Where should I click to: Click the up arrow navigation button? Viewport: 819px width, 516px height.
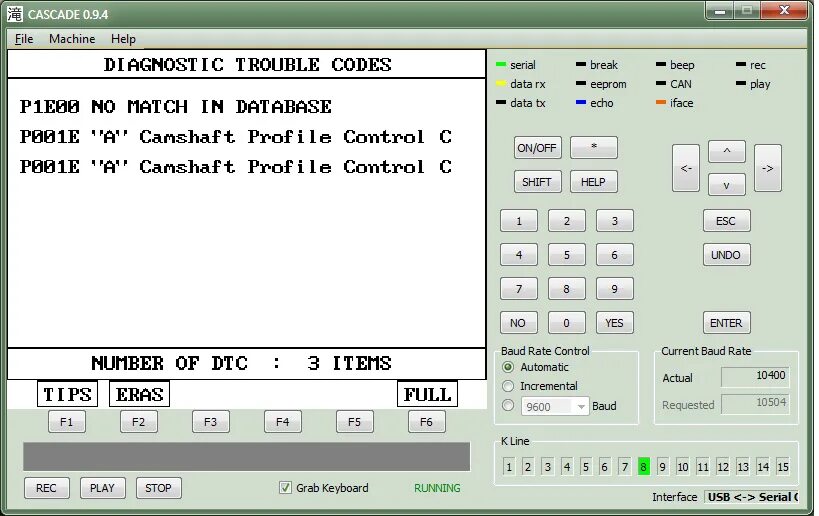point(727,151)
